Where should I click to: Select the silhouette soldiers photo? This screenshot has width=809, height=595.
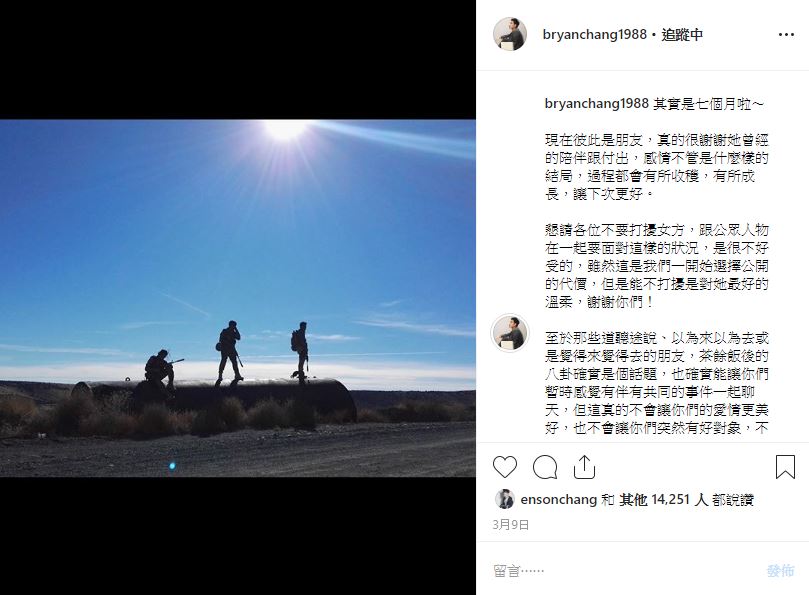click(x=238, y=298)
